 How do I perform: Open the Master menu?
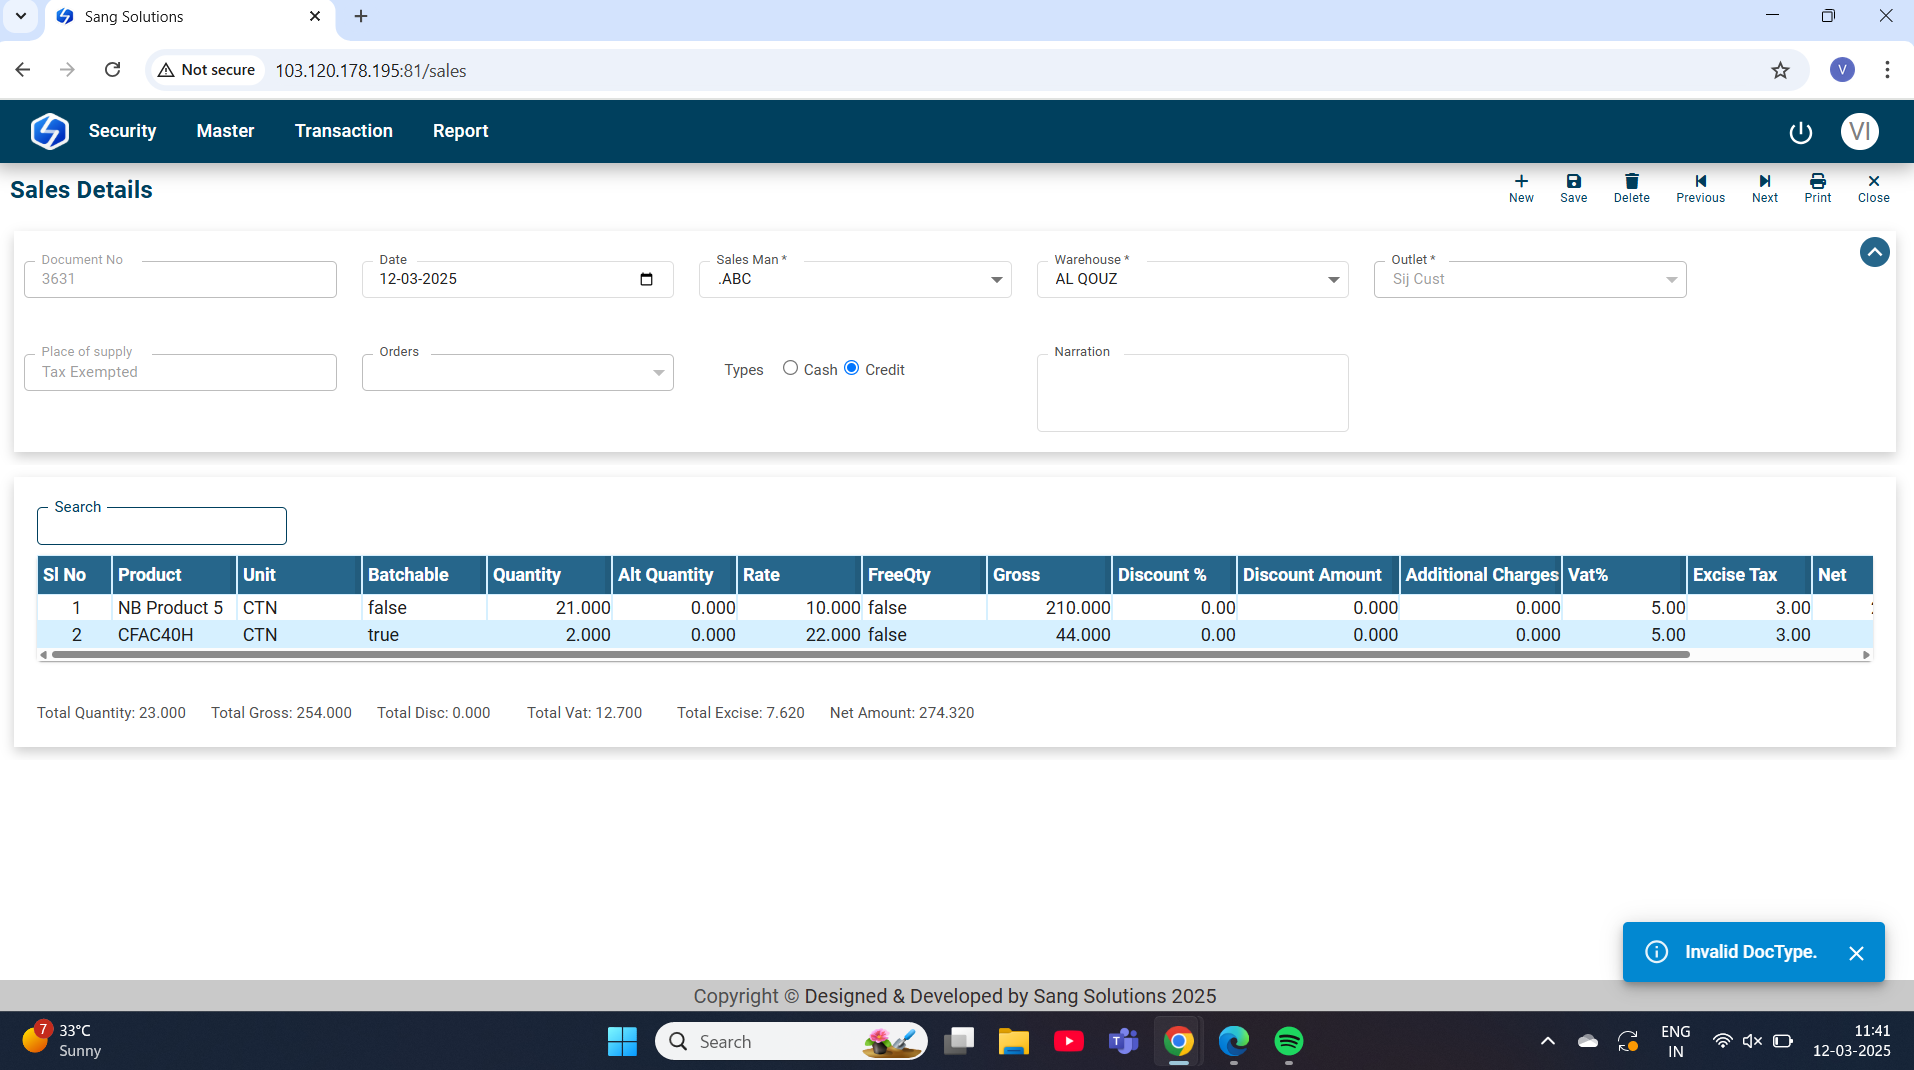225,131
